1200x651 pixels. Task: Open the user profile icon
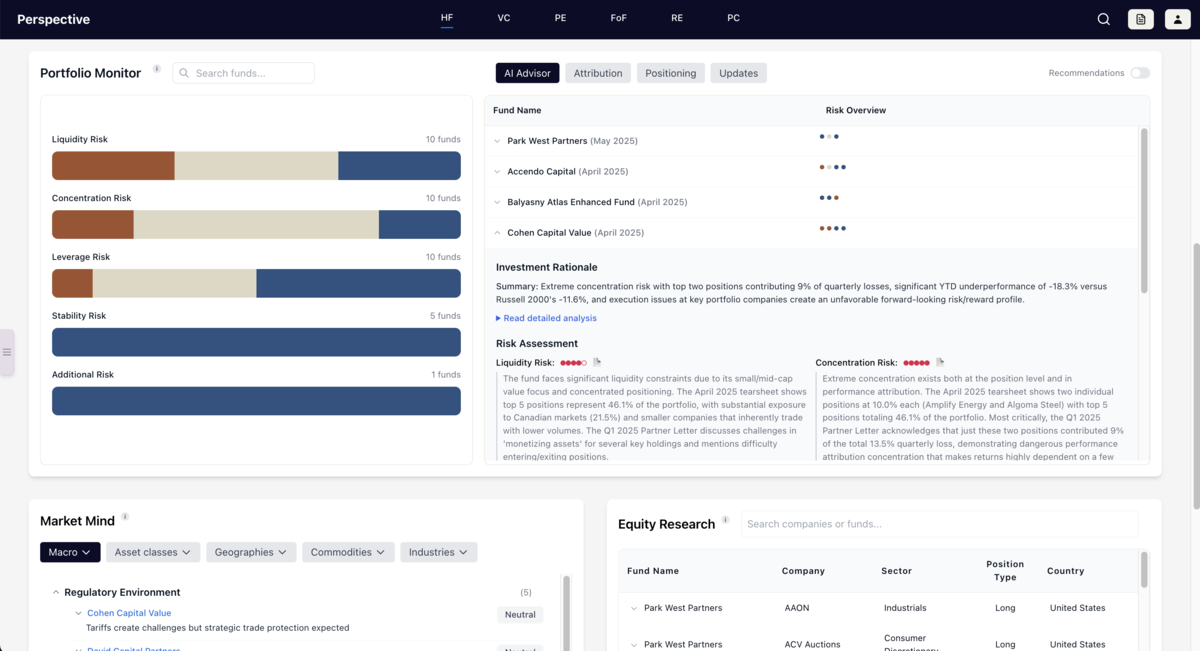click(x=1177, y=19)
